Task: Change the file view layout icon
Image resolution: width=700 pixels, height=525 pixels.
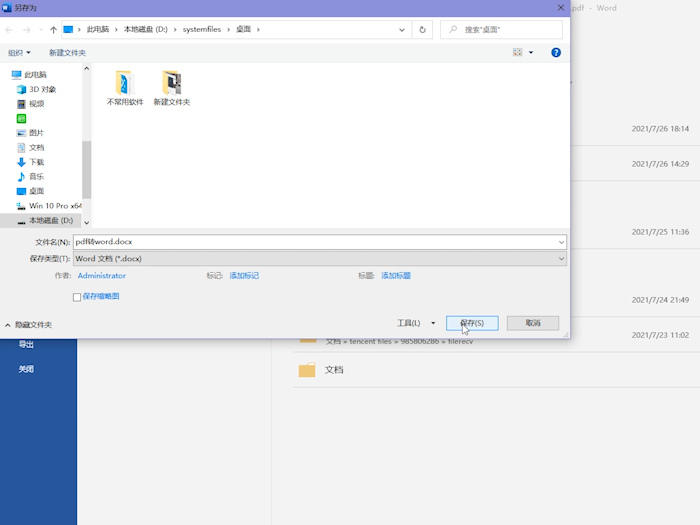Action: [518, 52]
